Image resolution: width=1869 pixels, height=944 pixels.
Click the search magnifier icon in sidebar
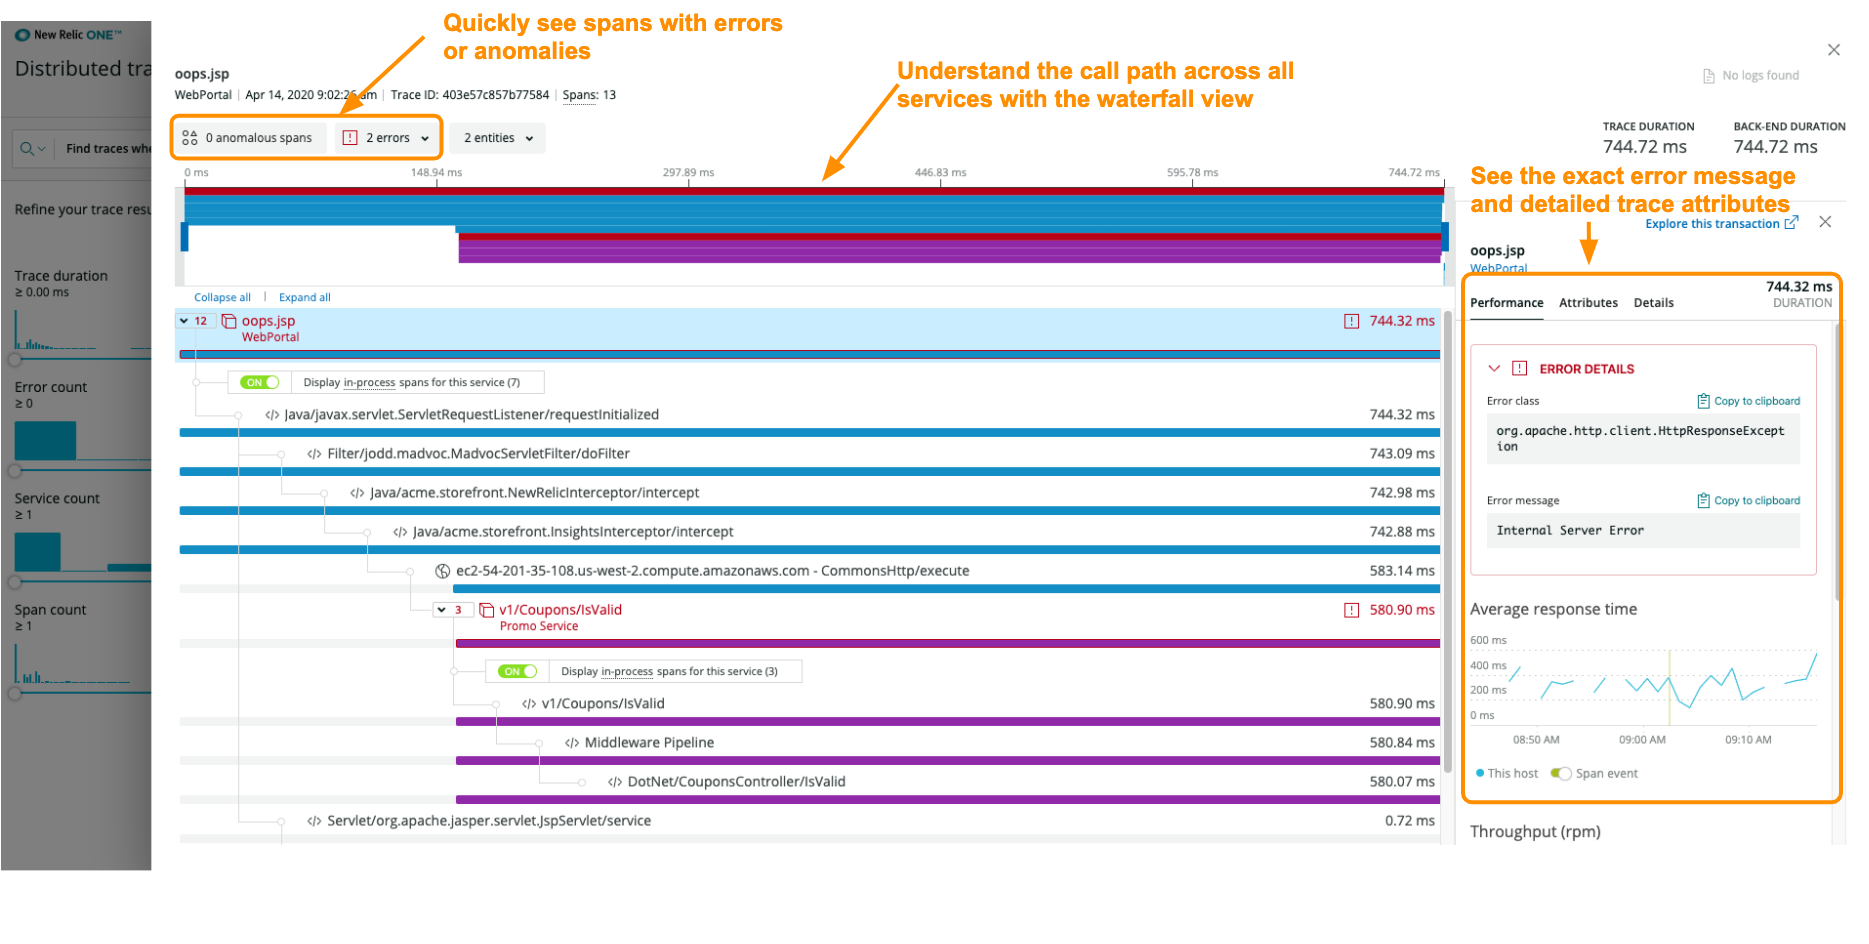[x=26, y=149]
